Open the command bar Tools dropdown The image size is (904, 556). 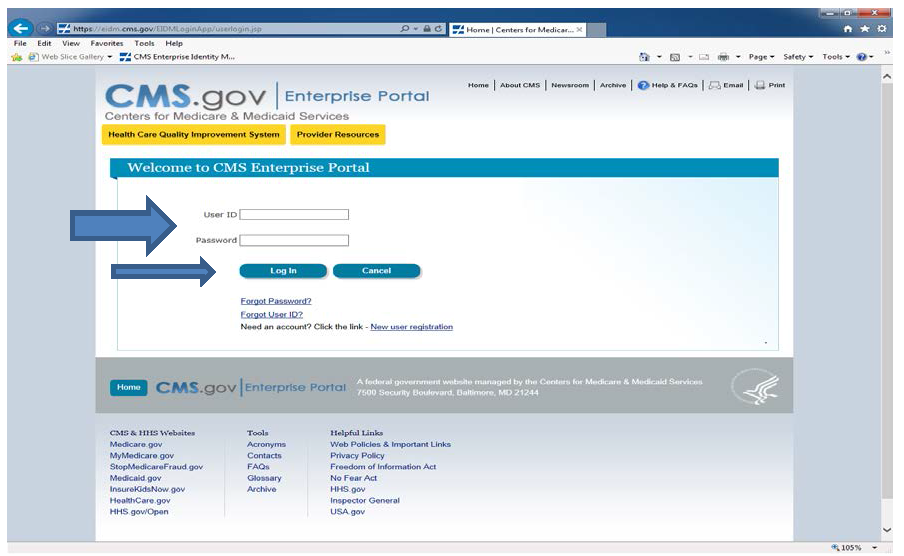(835, 57)
